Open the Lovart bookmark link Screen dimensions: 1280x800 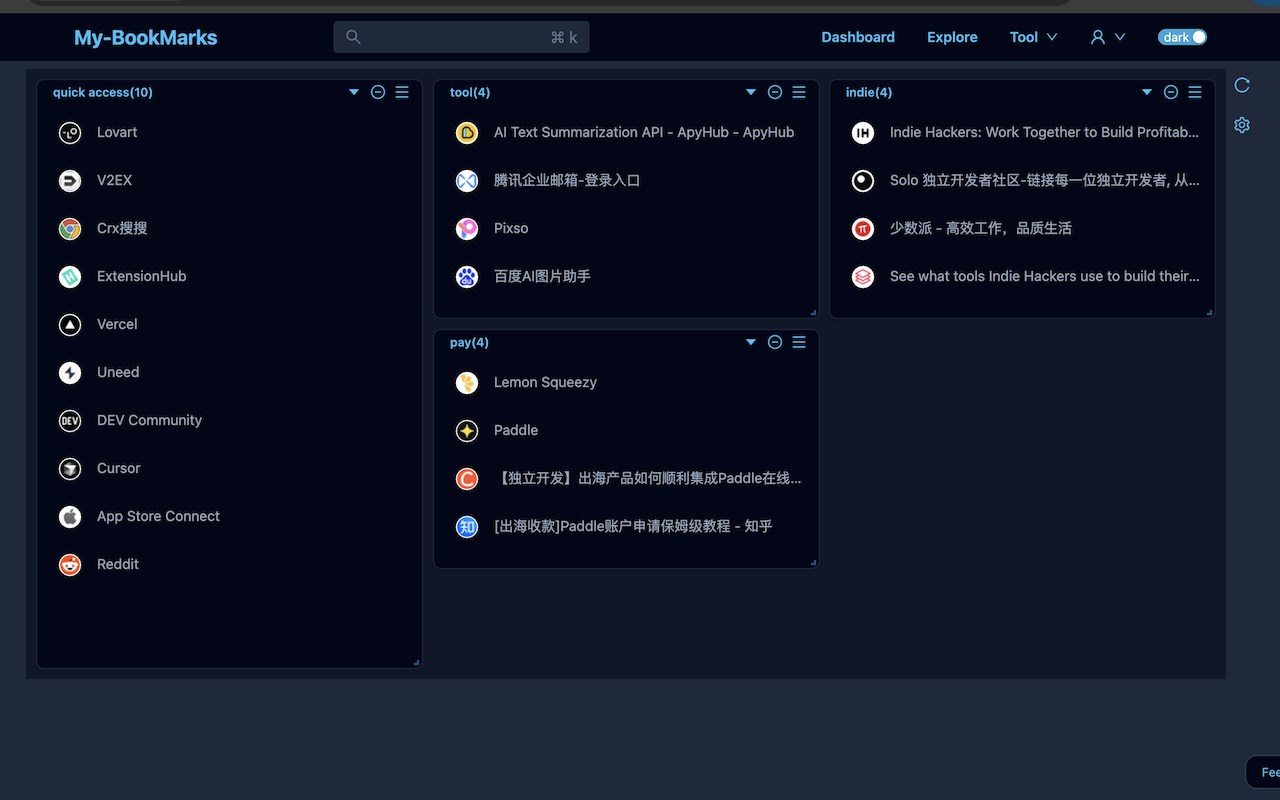coord(117,132)
